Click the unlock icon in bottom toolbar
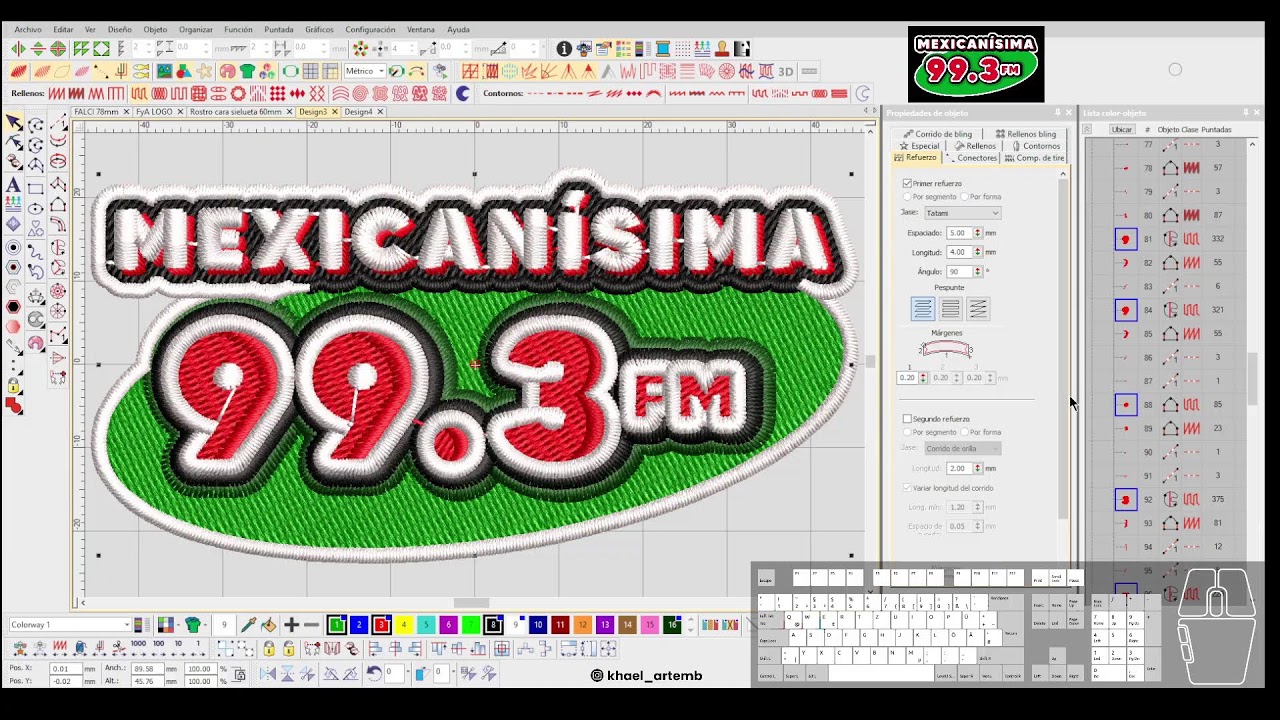The height and width of the screenshot is (720, 1280). (x=288, y=649)
